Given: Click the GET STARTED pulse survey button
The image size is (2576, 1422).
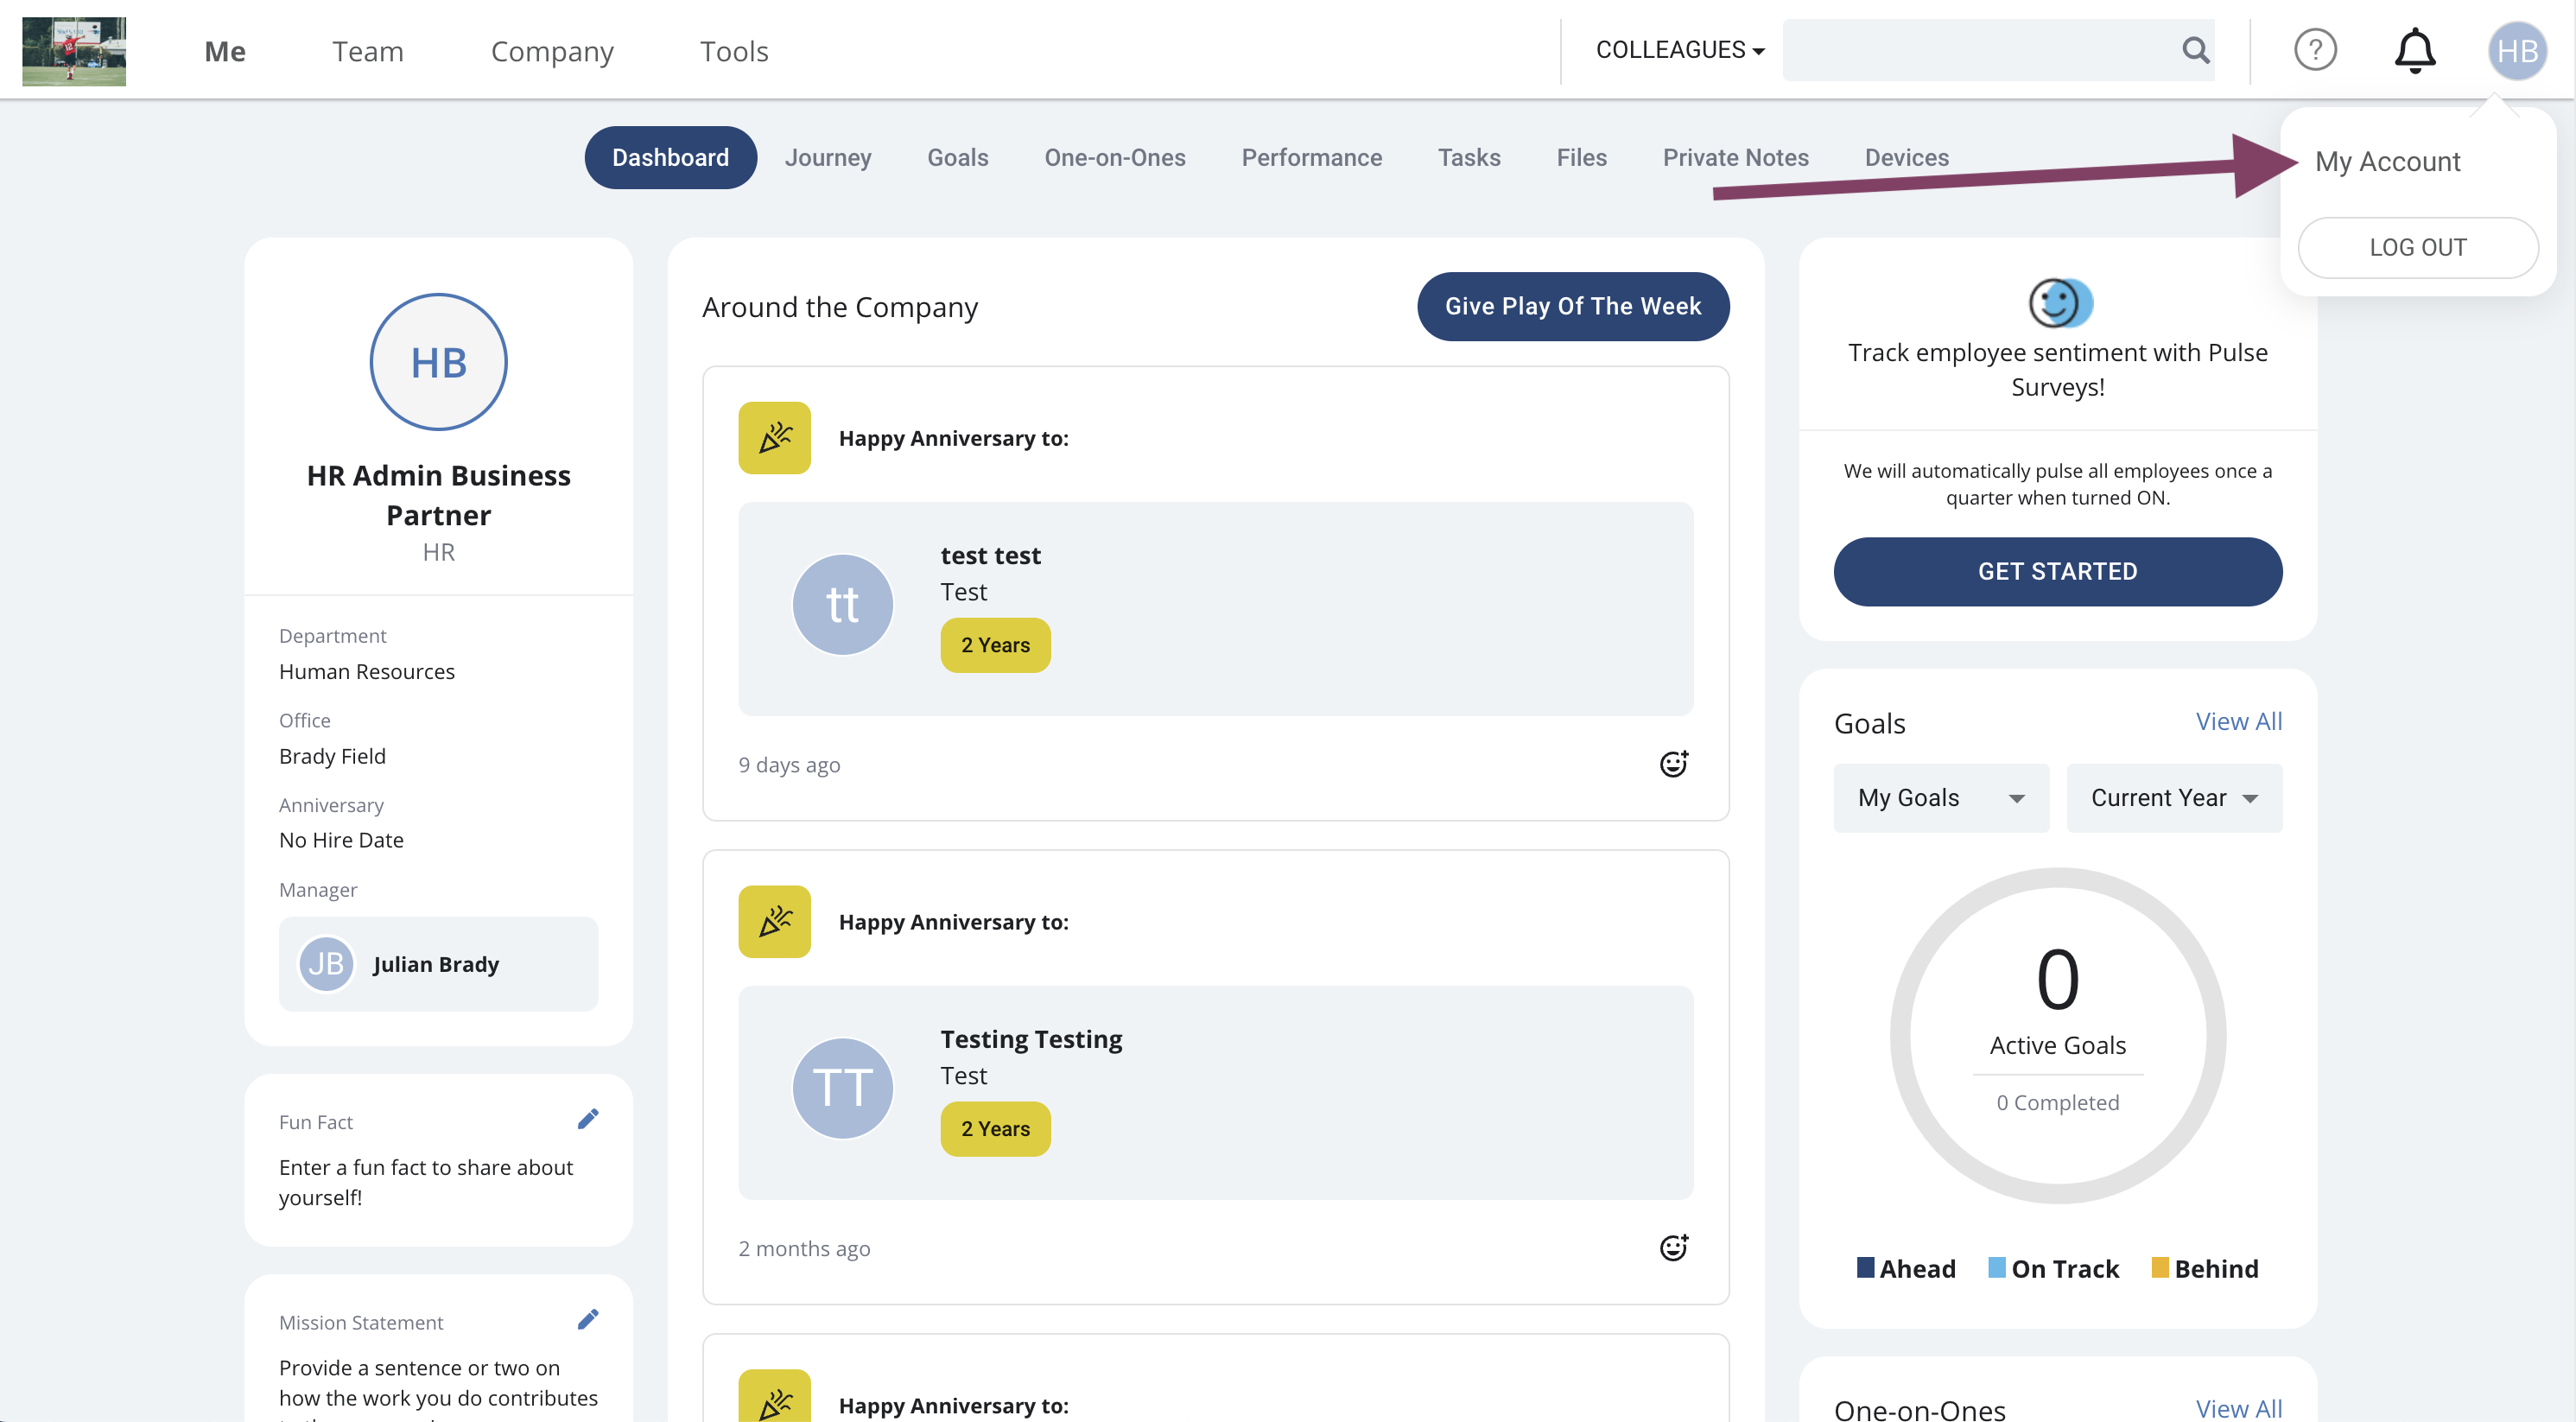Looking at the screenshot, I should [2057, 571].
